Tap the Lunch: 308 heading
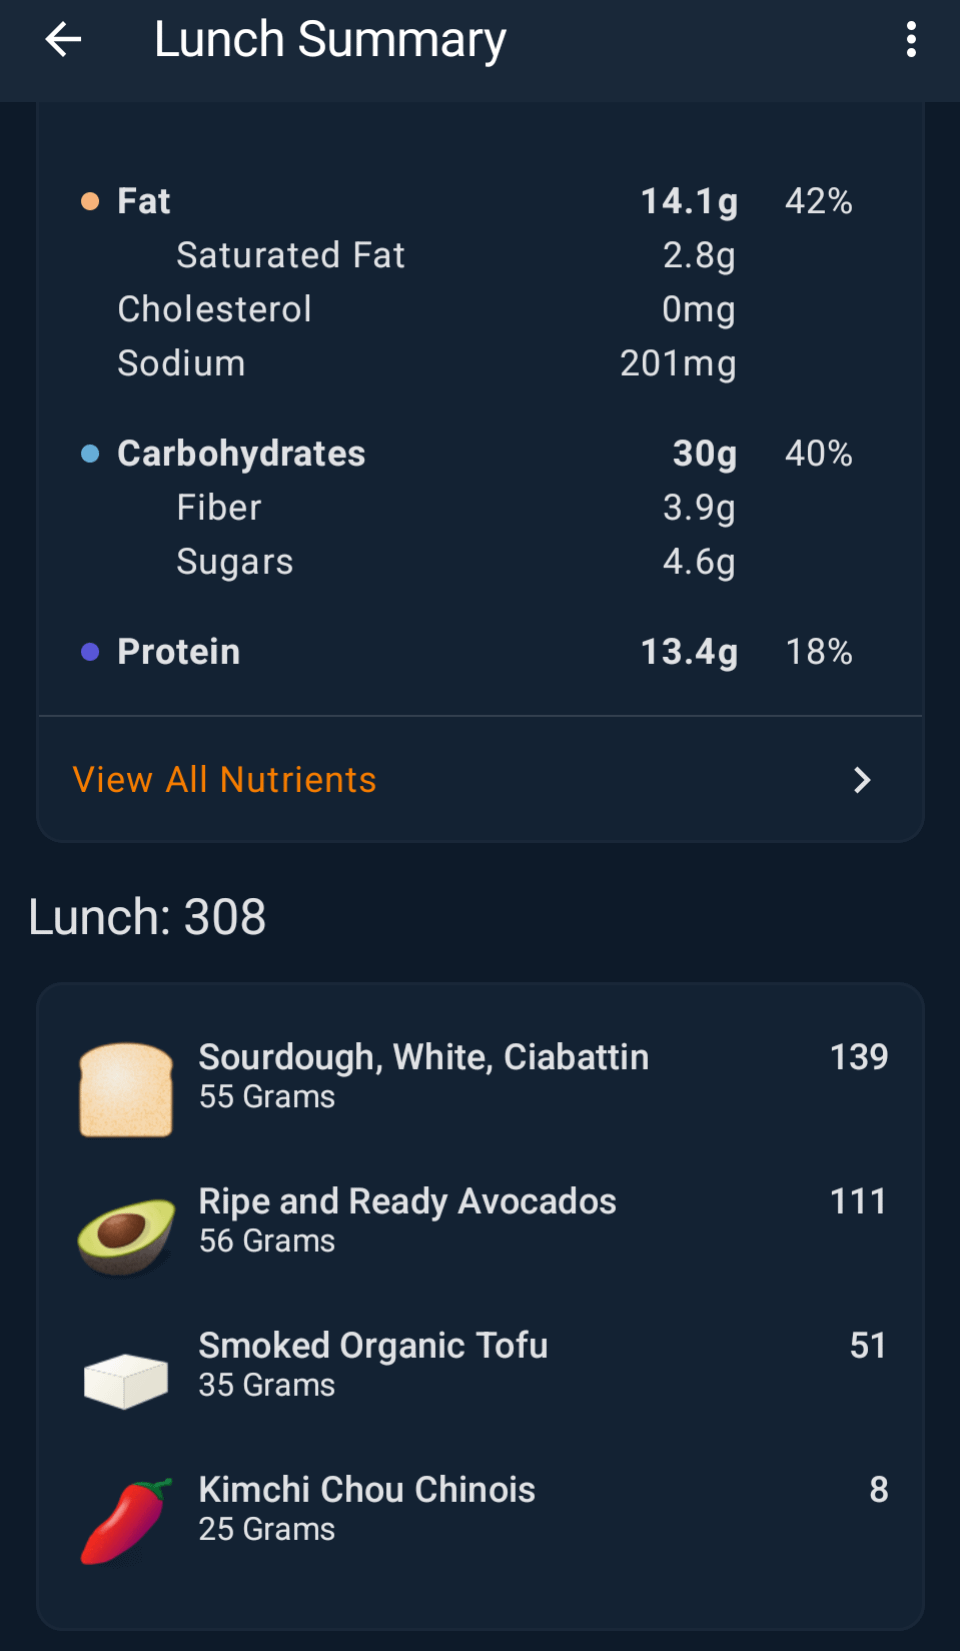Screen dimensions: 960x1651 point(147,917)
